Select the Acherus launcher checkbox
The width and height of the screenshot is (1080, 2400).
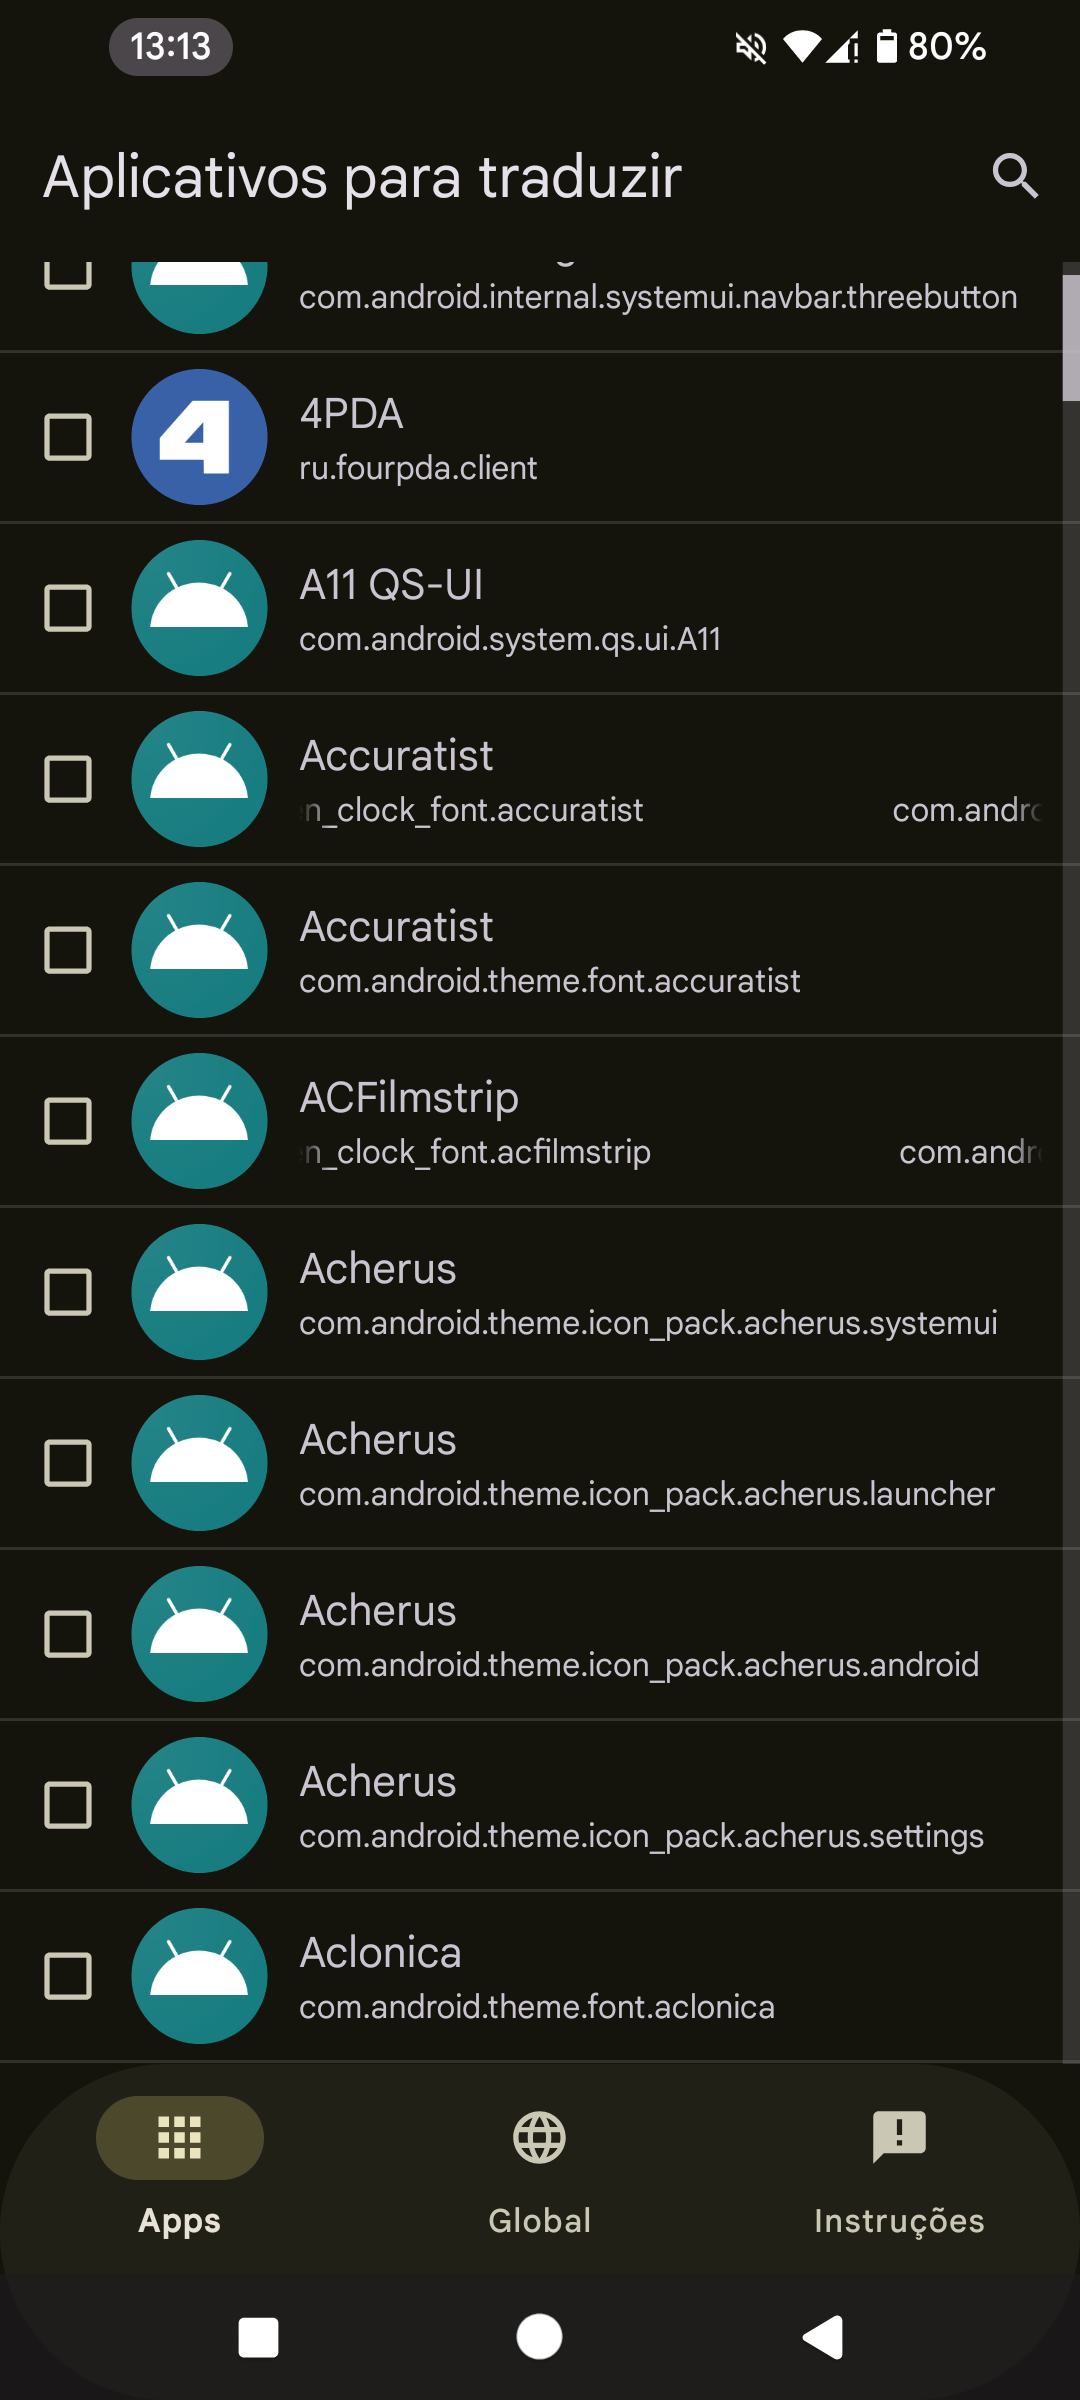click(x=67, y=1463)
